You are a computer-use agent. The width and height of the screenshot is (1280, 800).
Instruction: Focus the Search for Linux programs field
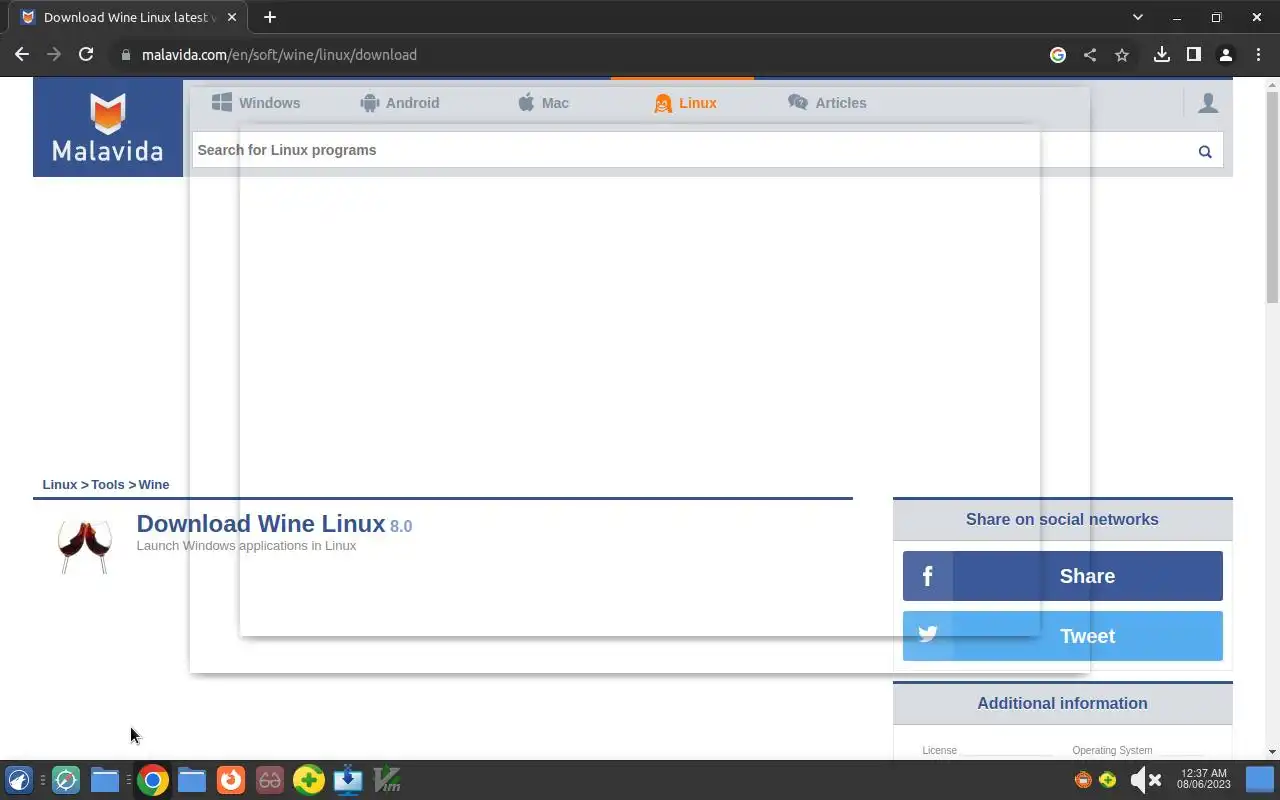tap(690, 150)
